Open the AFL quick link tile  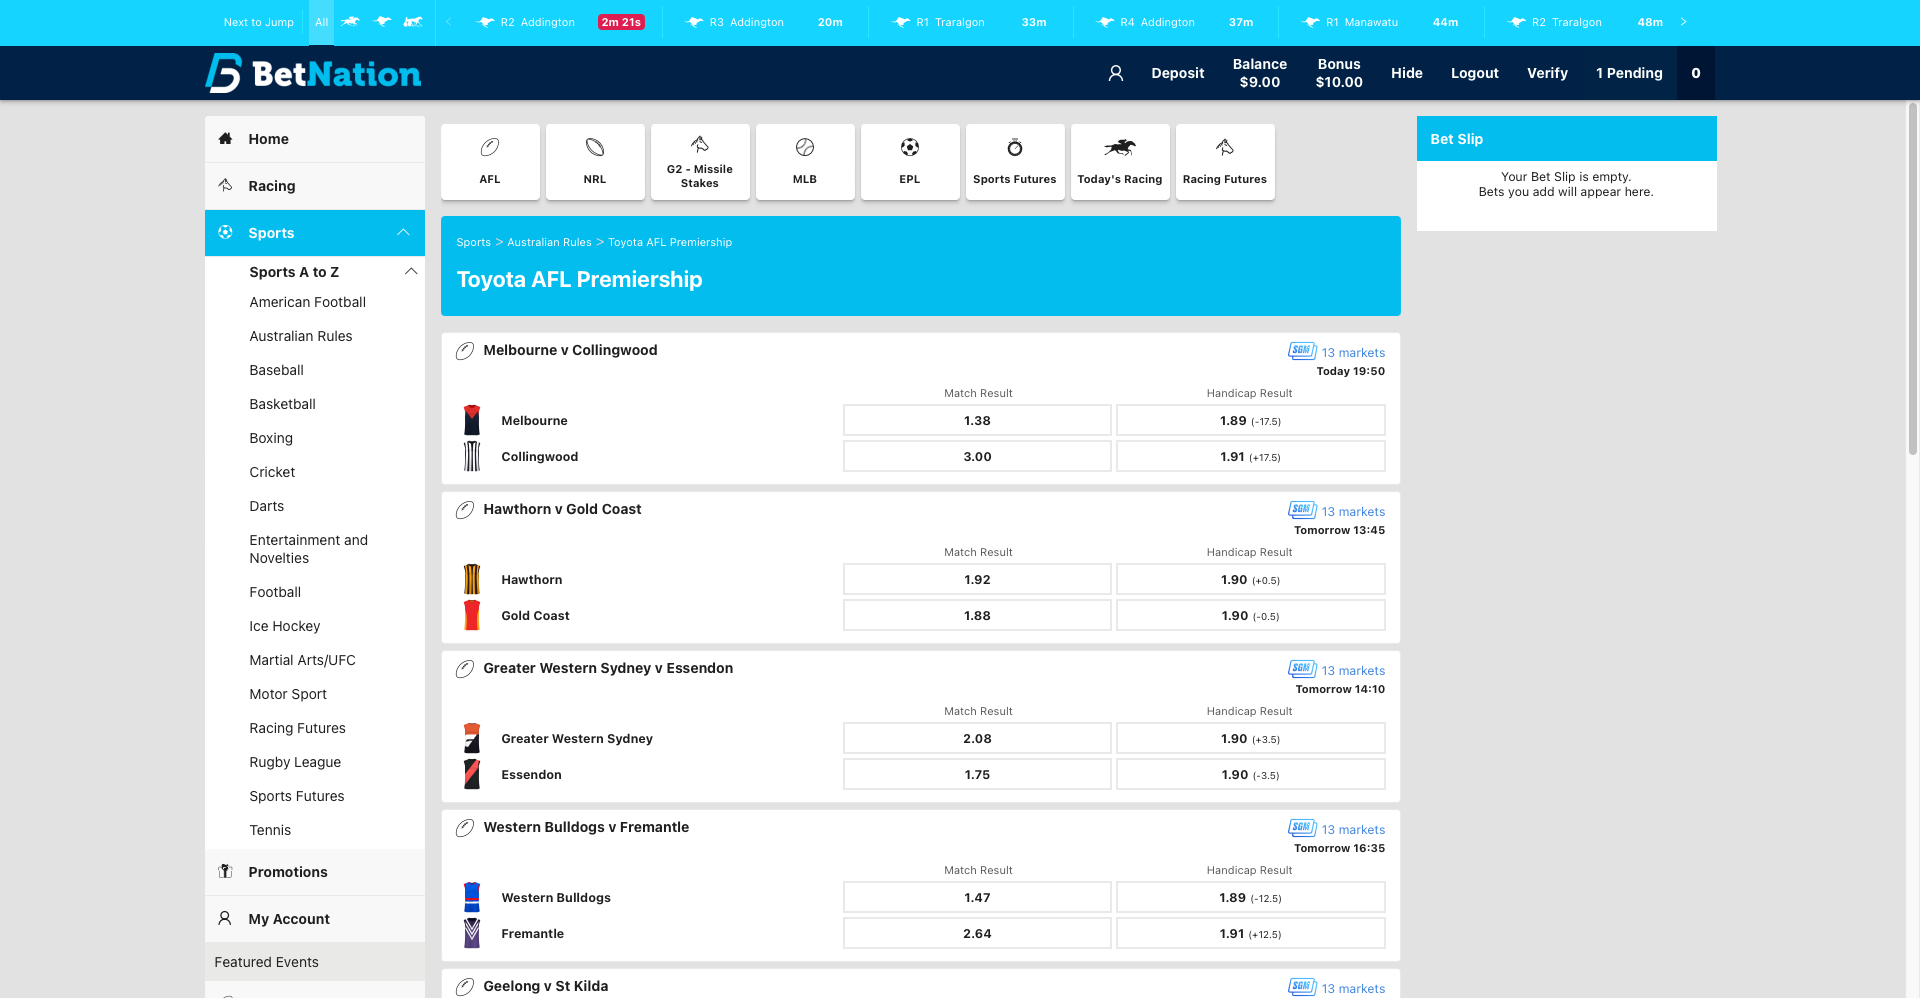click(x=490, y=162)
